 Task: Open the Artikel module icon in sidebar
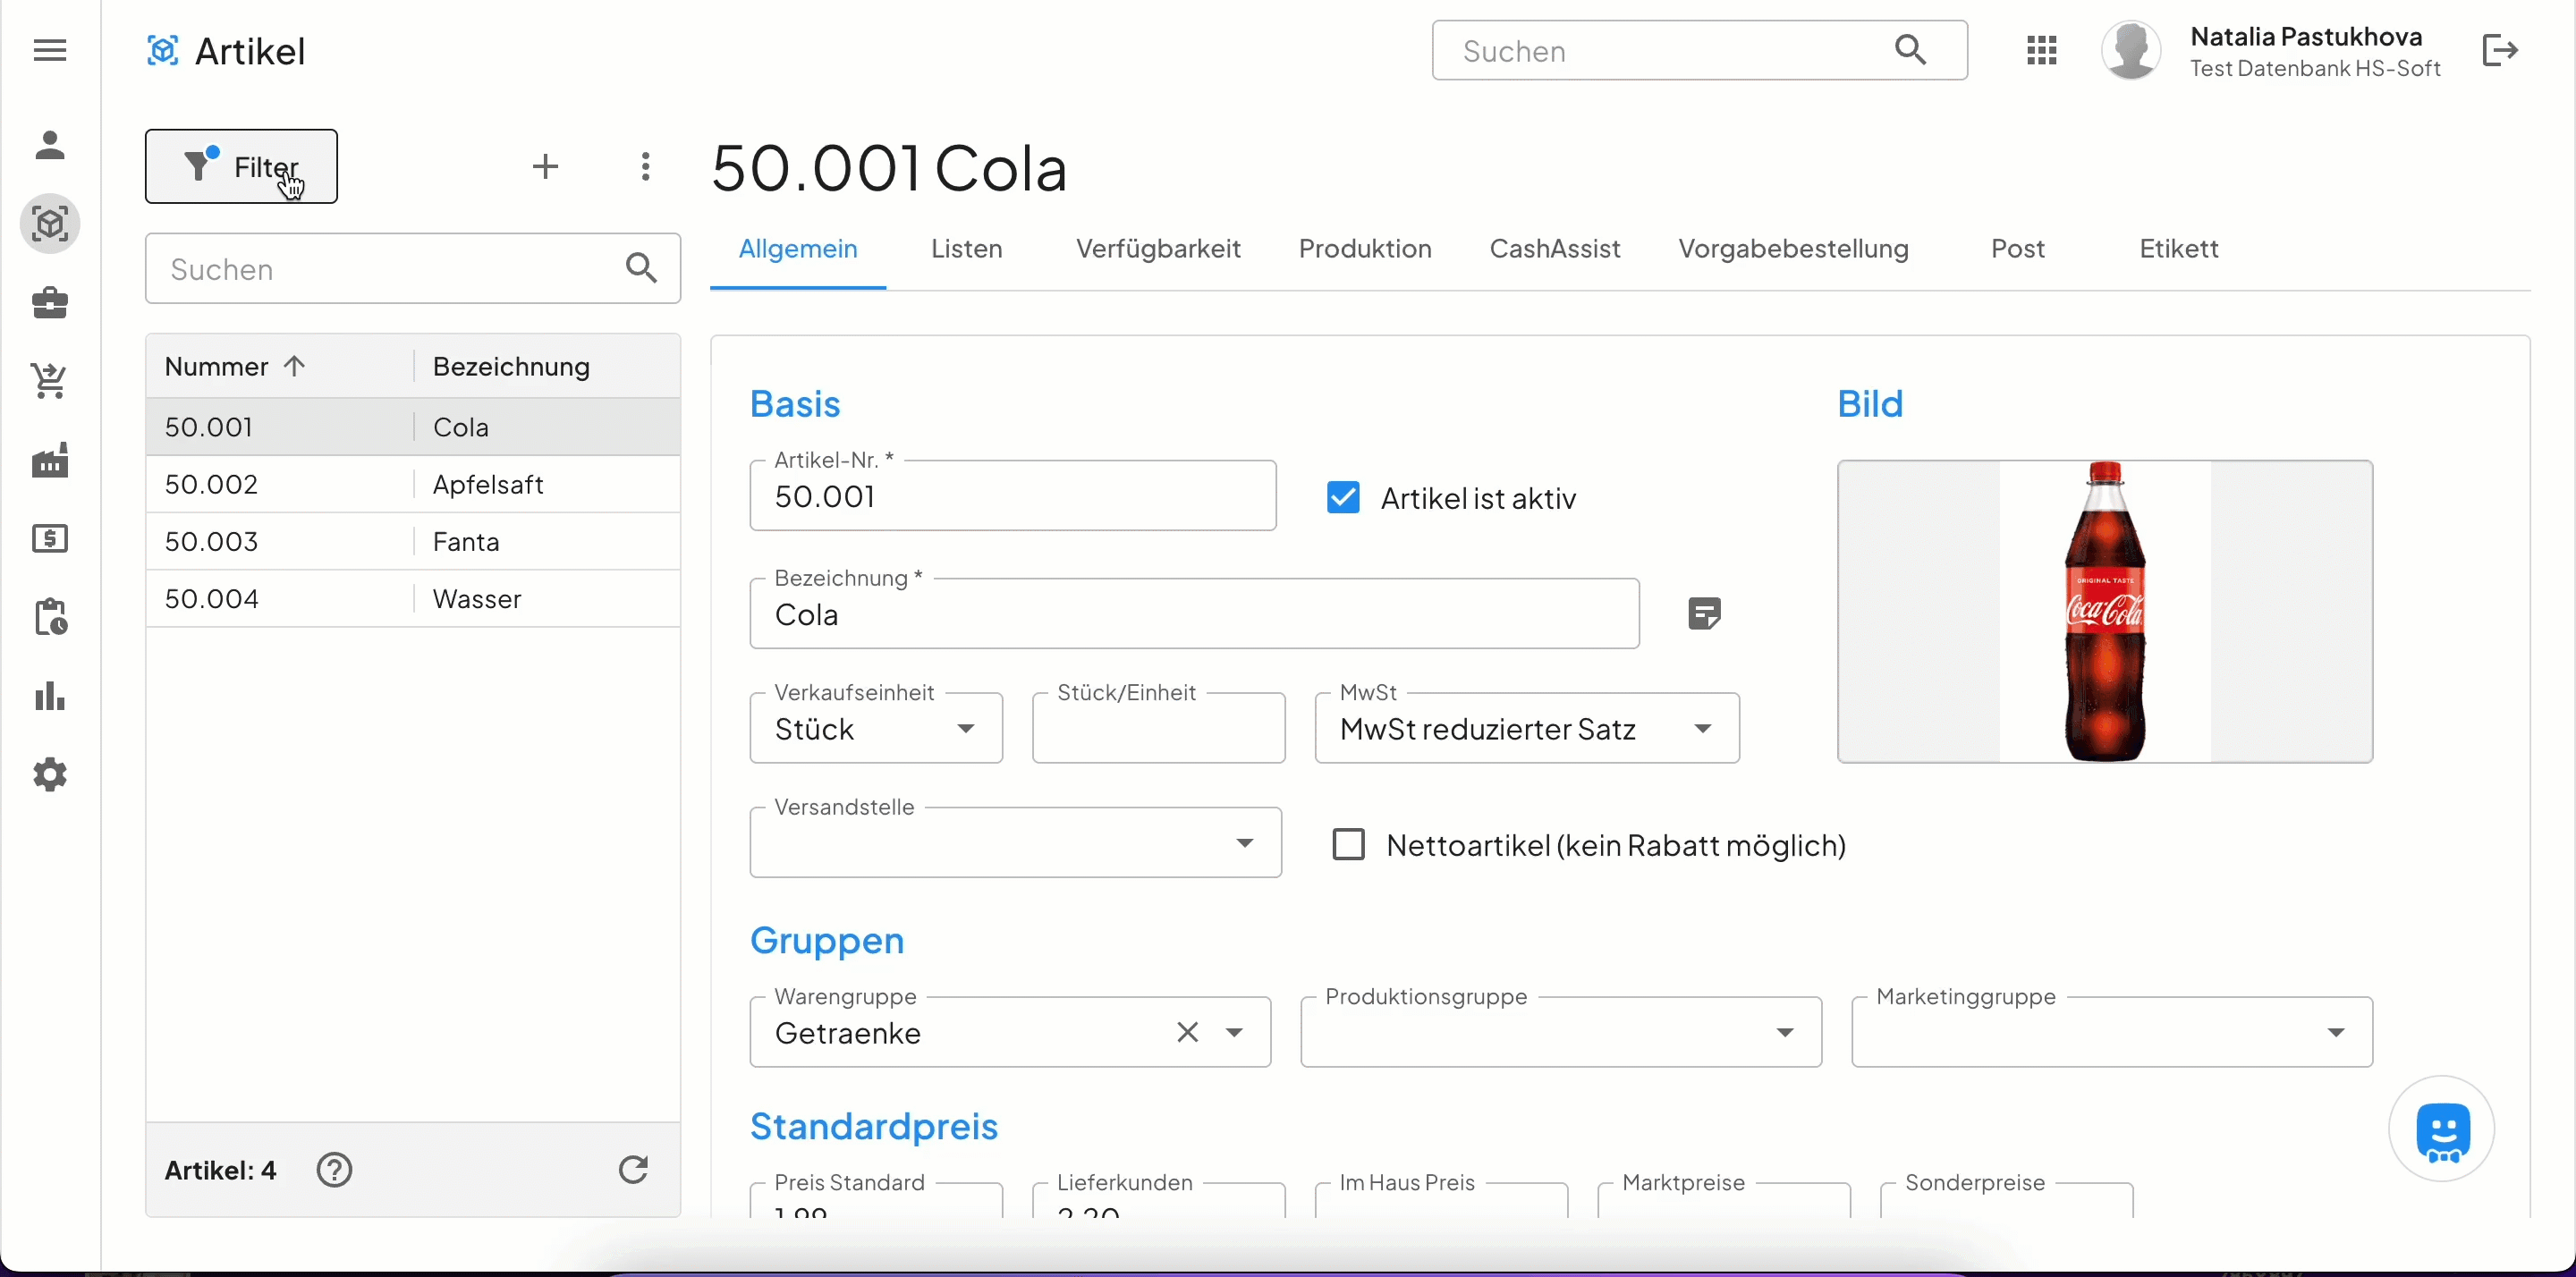49,223
